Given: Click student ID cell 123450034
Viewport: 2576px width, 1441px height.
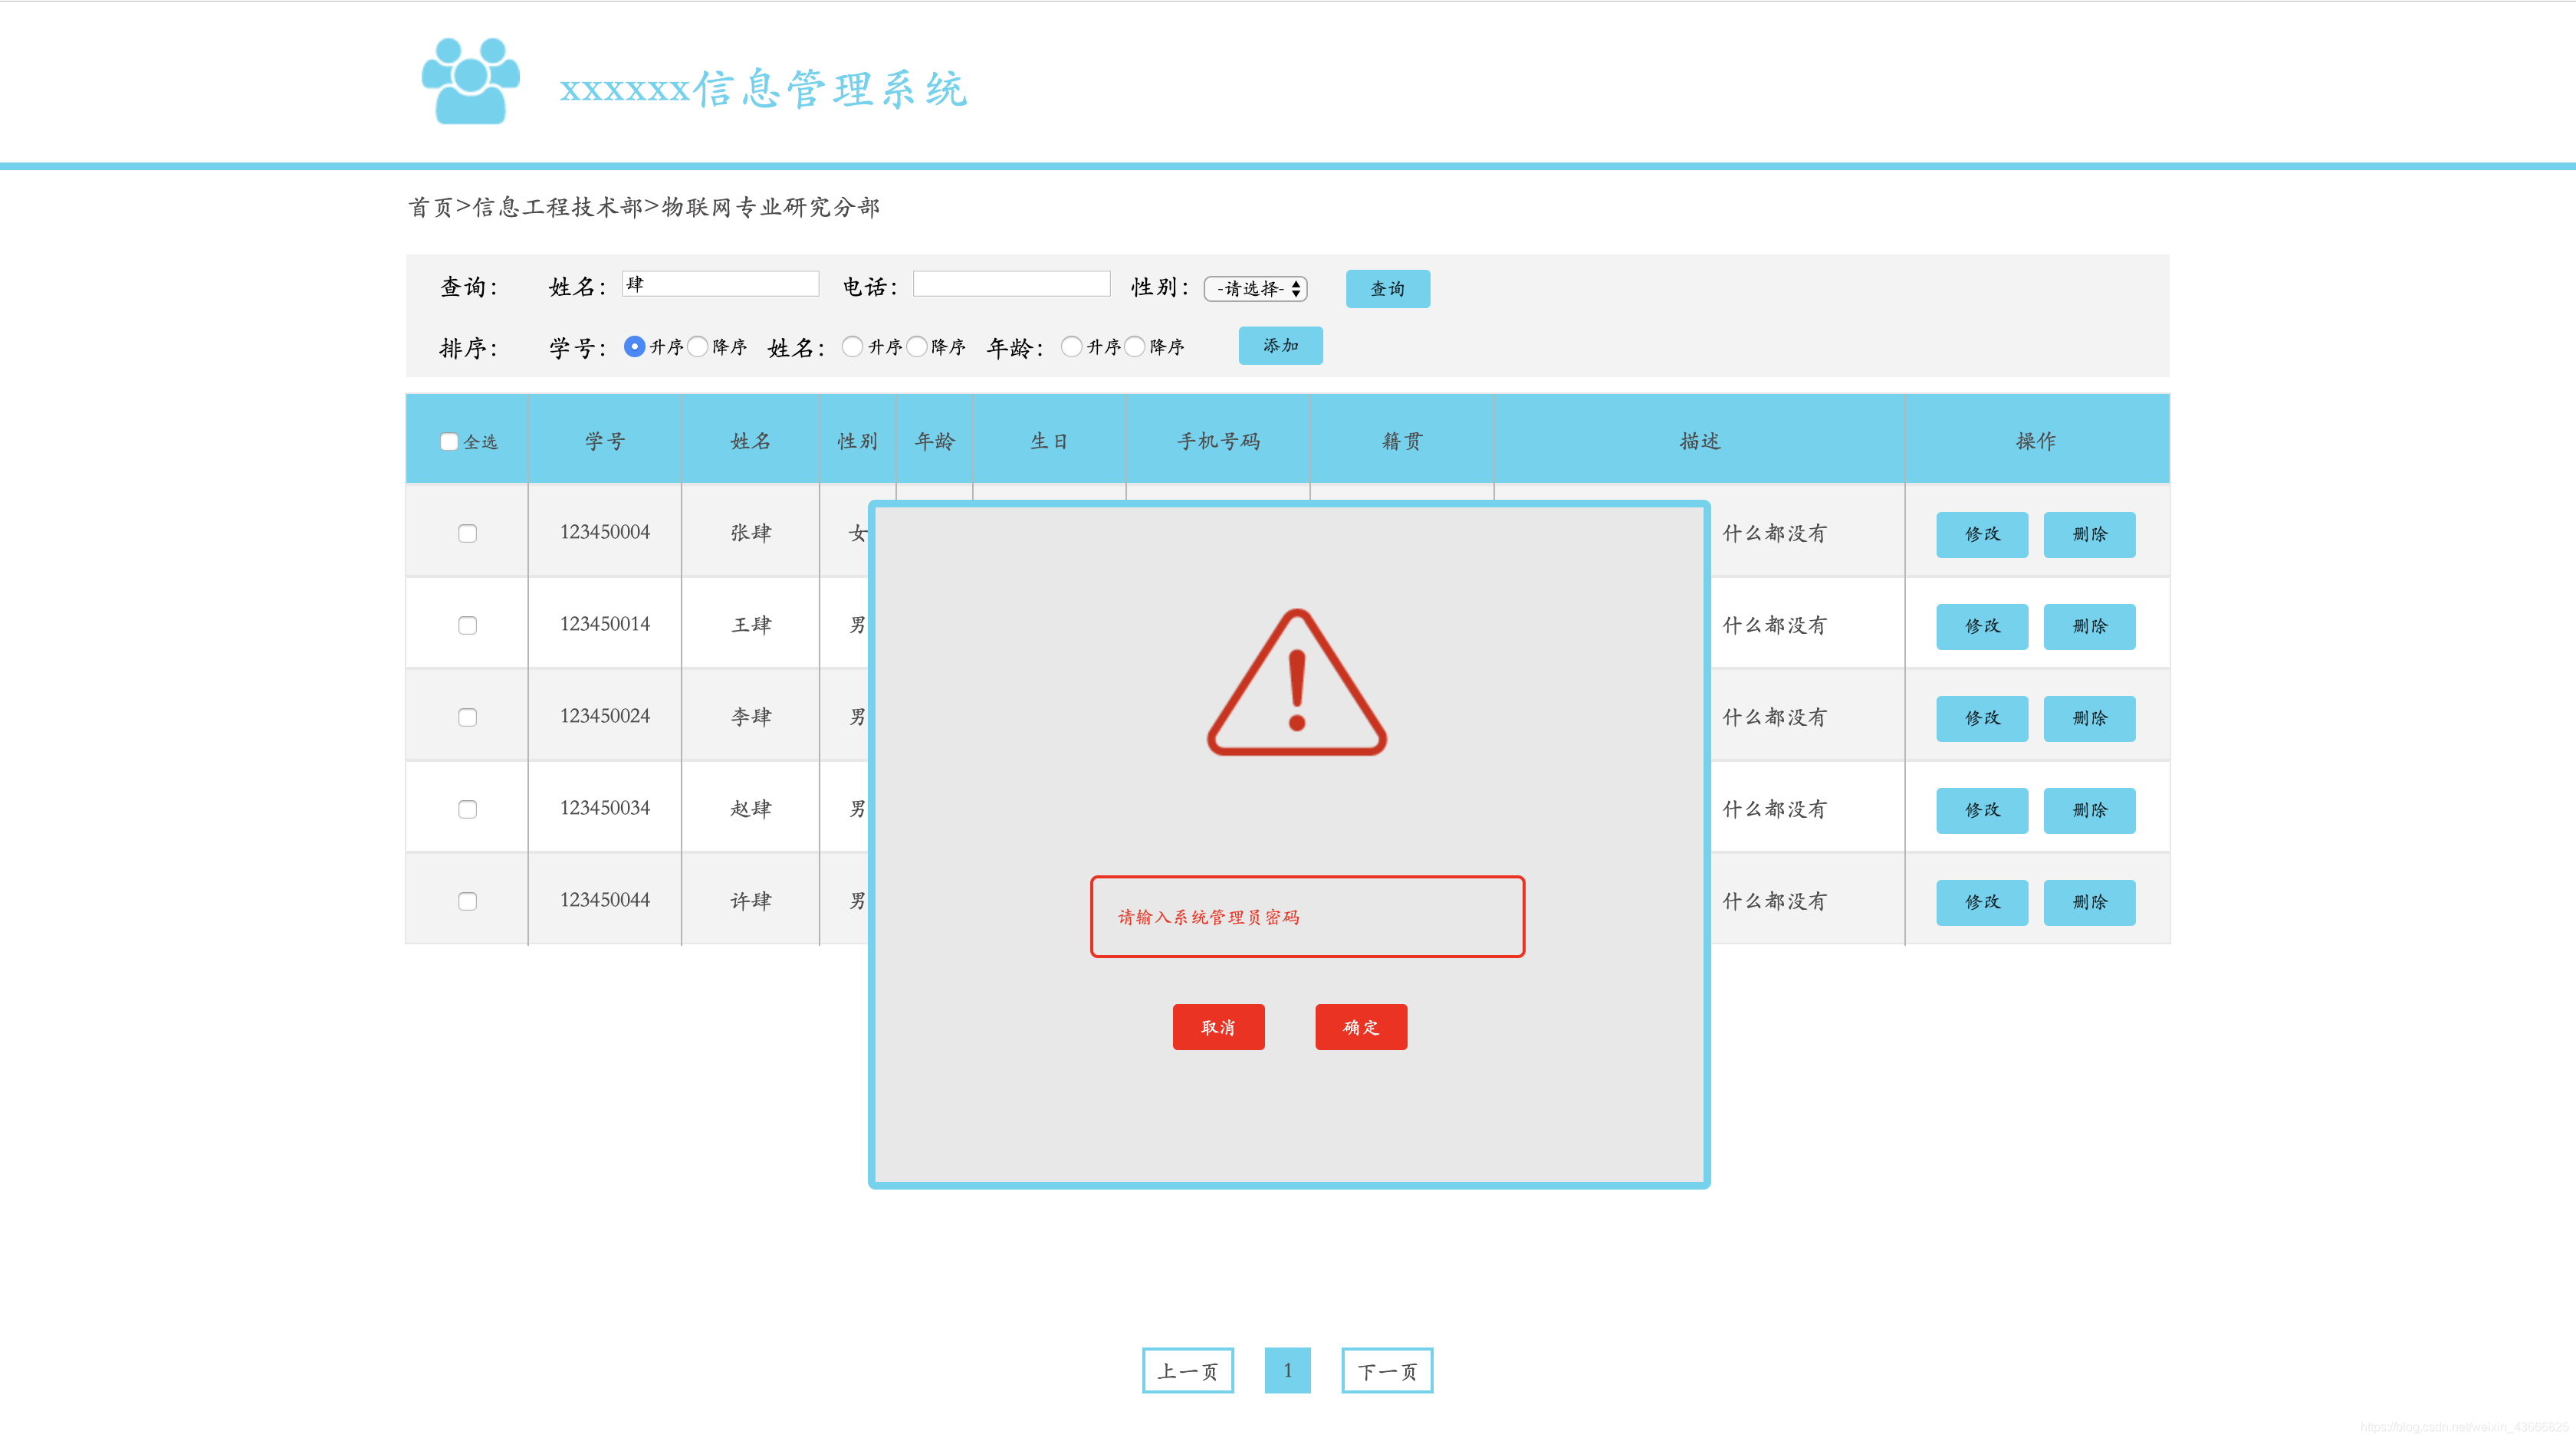Looking at the screenshot, I should 605,808.
